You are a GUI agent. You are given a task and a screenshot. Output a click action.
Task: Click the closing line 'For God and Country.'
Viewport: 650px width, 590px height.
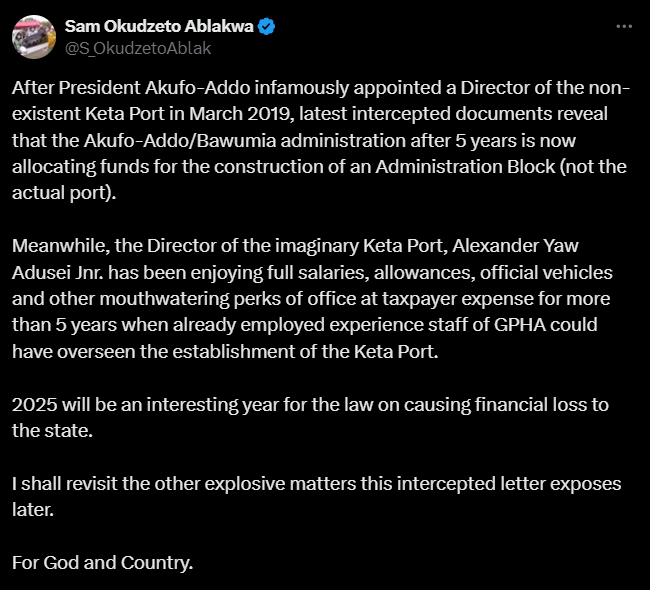coord(103,562)
